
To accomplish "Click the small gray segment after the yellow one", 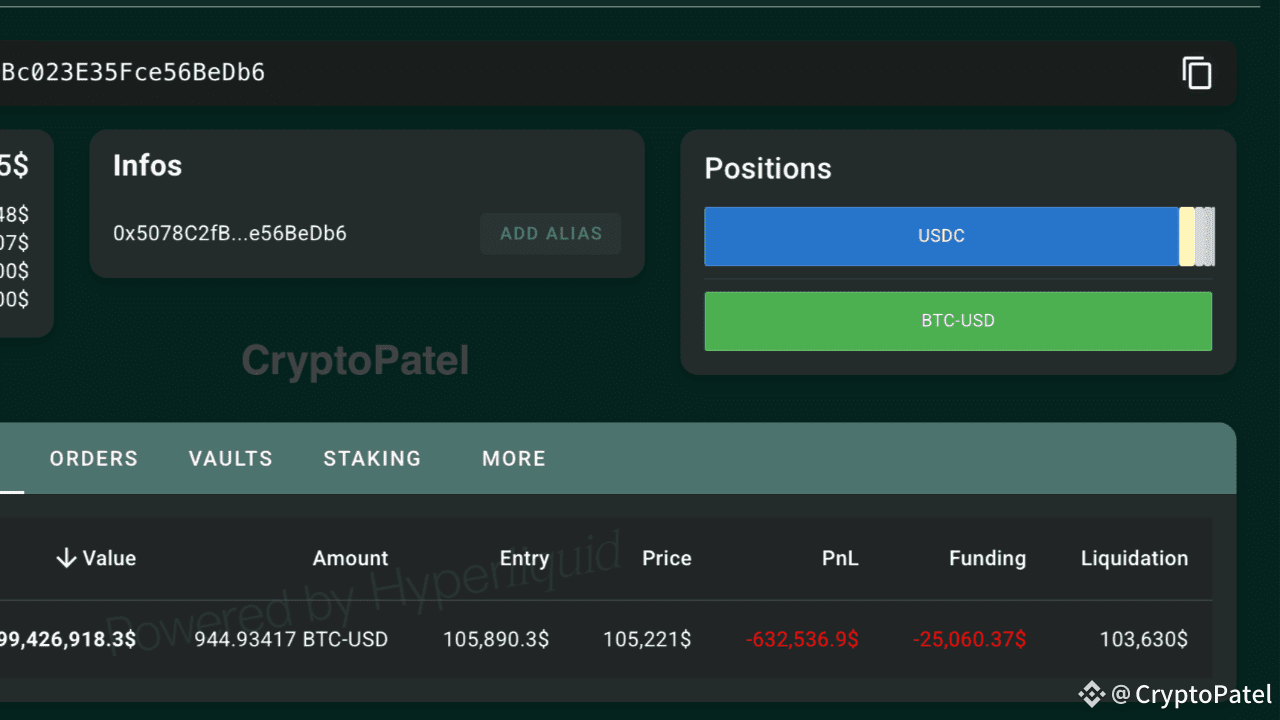I will [1205, 236].
